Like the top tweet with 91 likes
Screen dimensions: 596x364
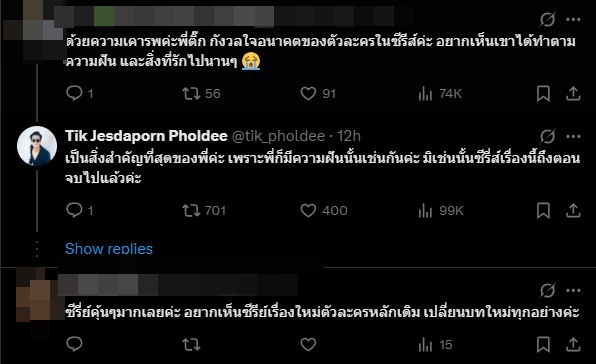[x=318, y=93]
